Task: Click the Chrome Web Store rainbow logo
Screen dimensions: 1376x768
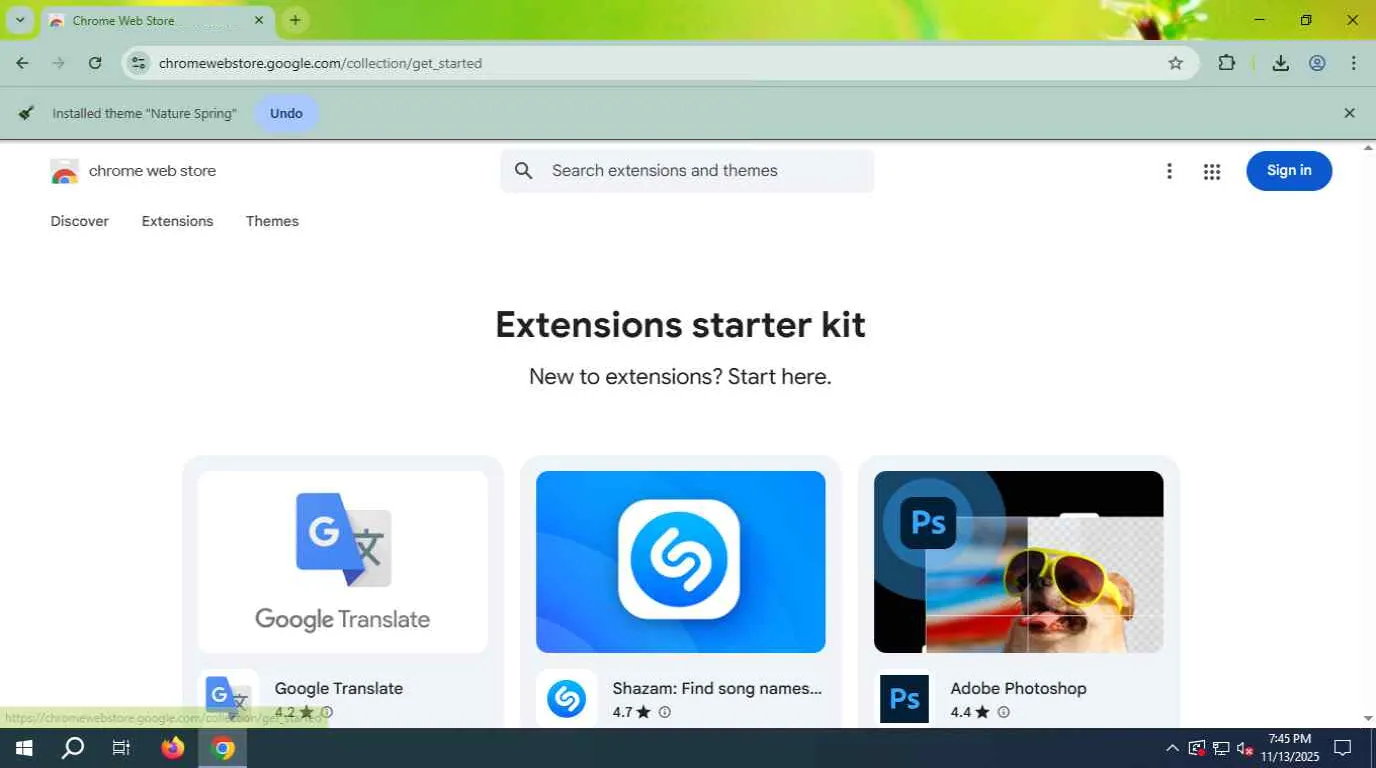Action: coord(64,171)
